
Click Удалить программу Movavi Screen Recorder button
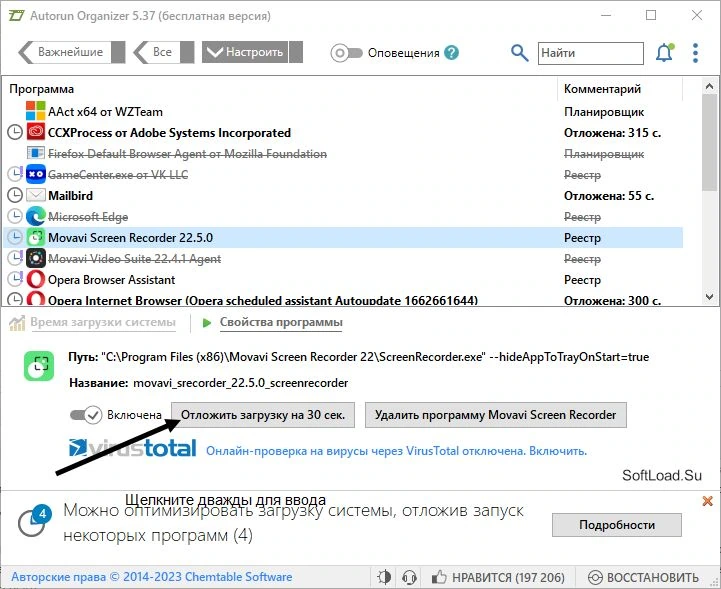tap(496, 415)
